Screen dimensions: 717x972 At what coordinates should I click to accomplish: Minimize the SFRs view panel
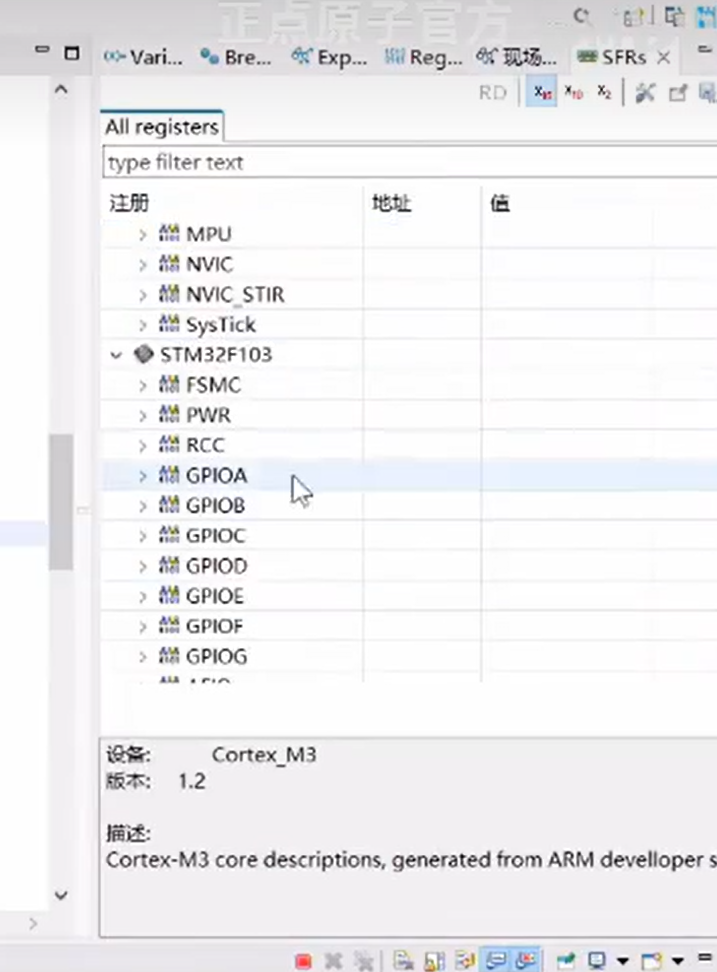[x=705, y=50]
